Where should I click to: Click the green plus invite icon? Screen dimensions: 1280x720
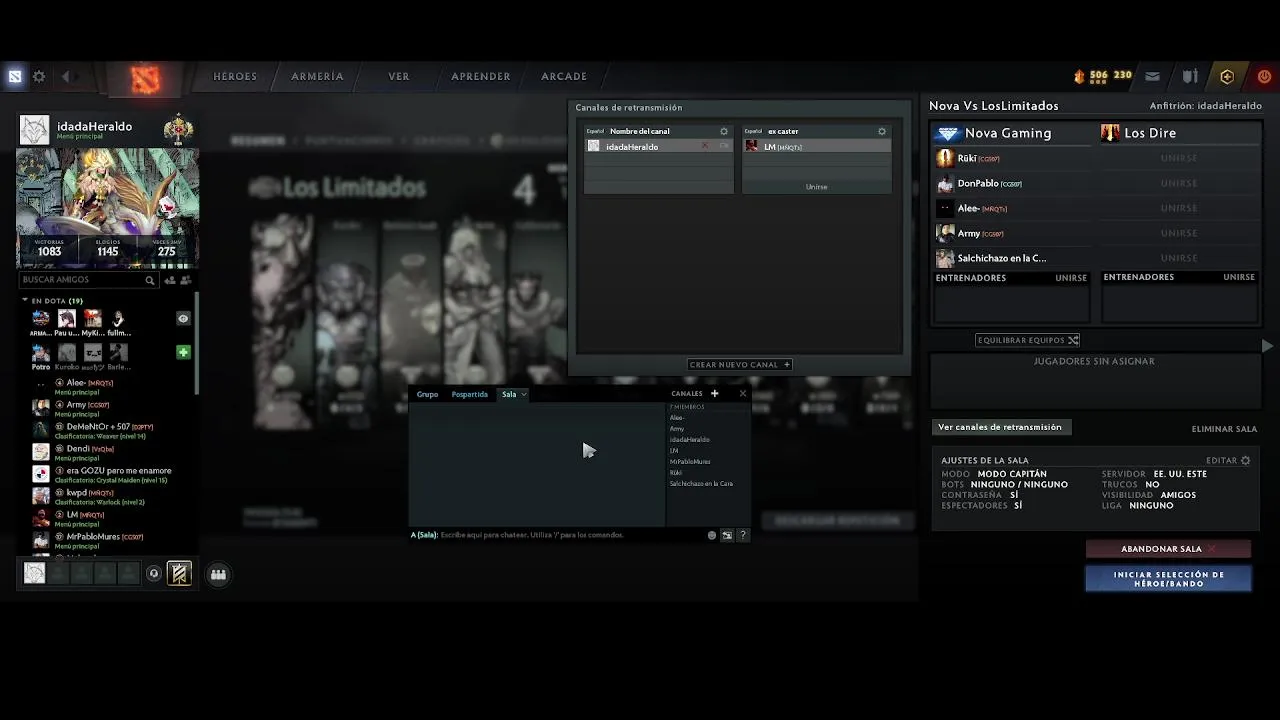[x=183, y=352]
